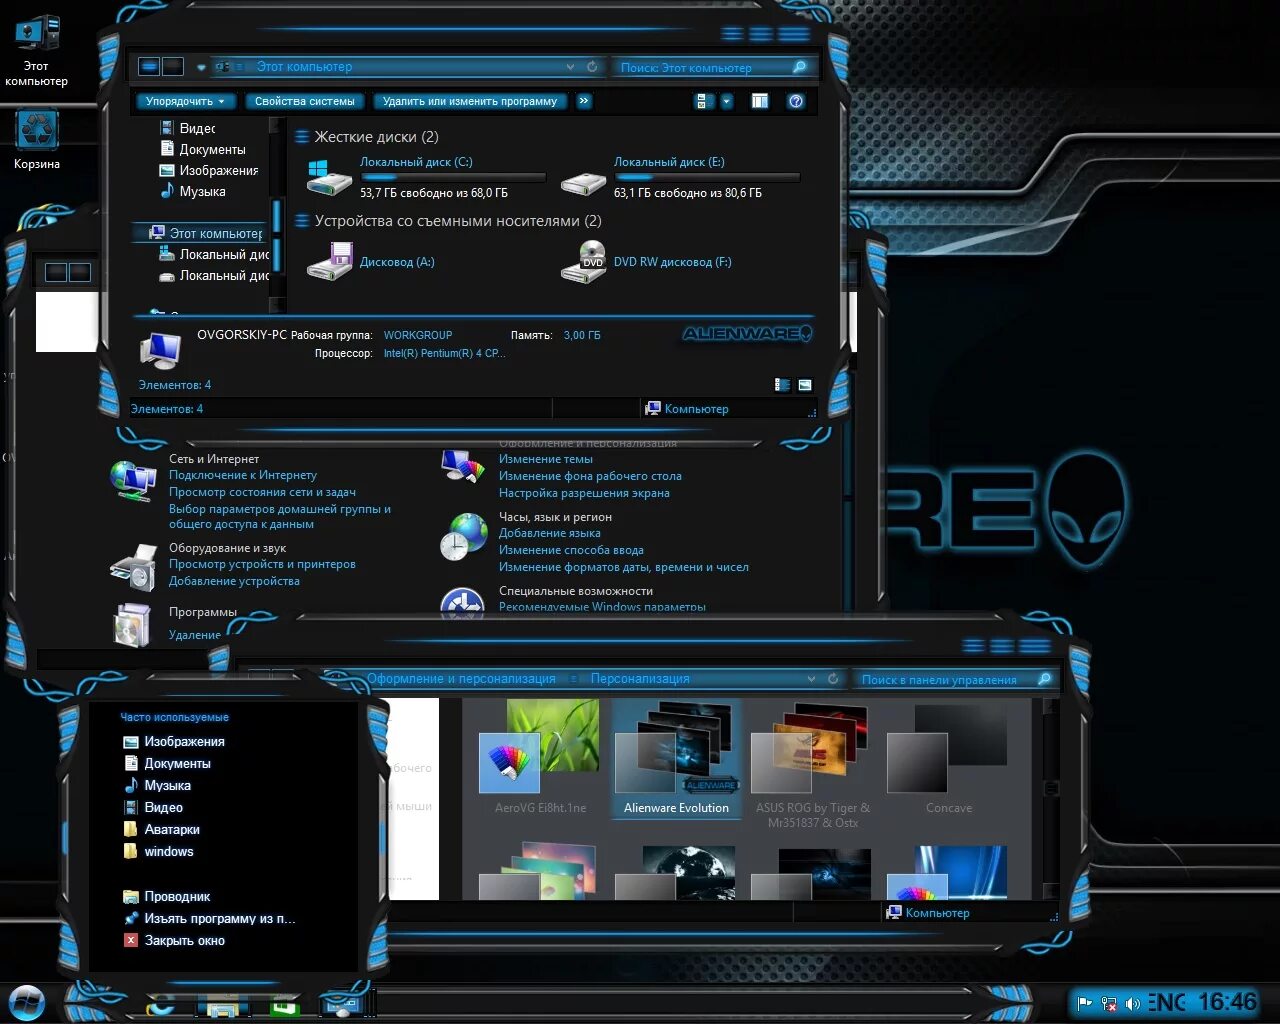Open Добавление устройства link

coord(234,581)
